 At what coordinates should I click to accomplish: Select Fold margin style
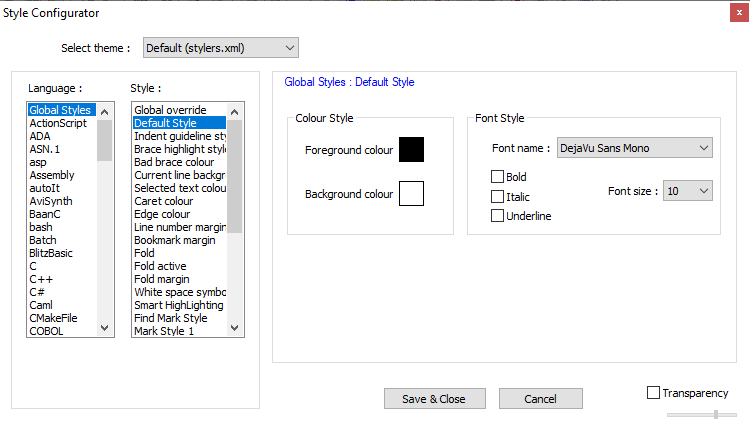179,279
